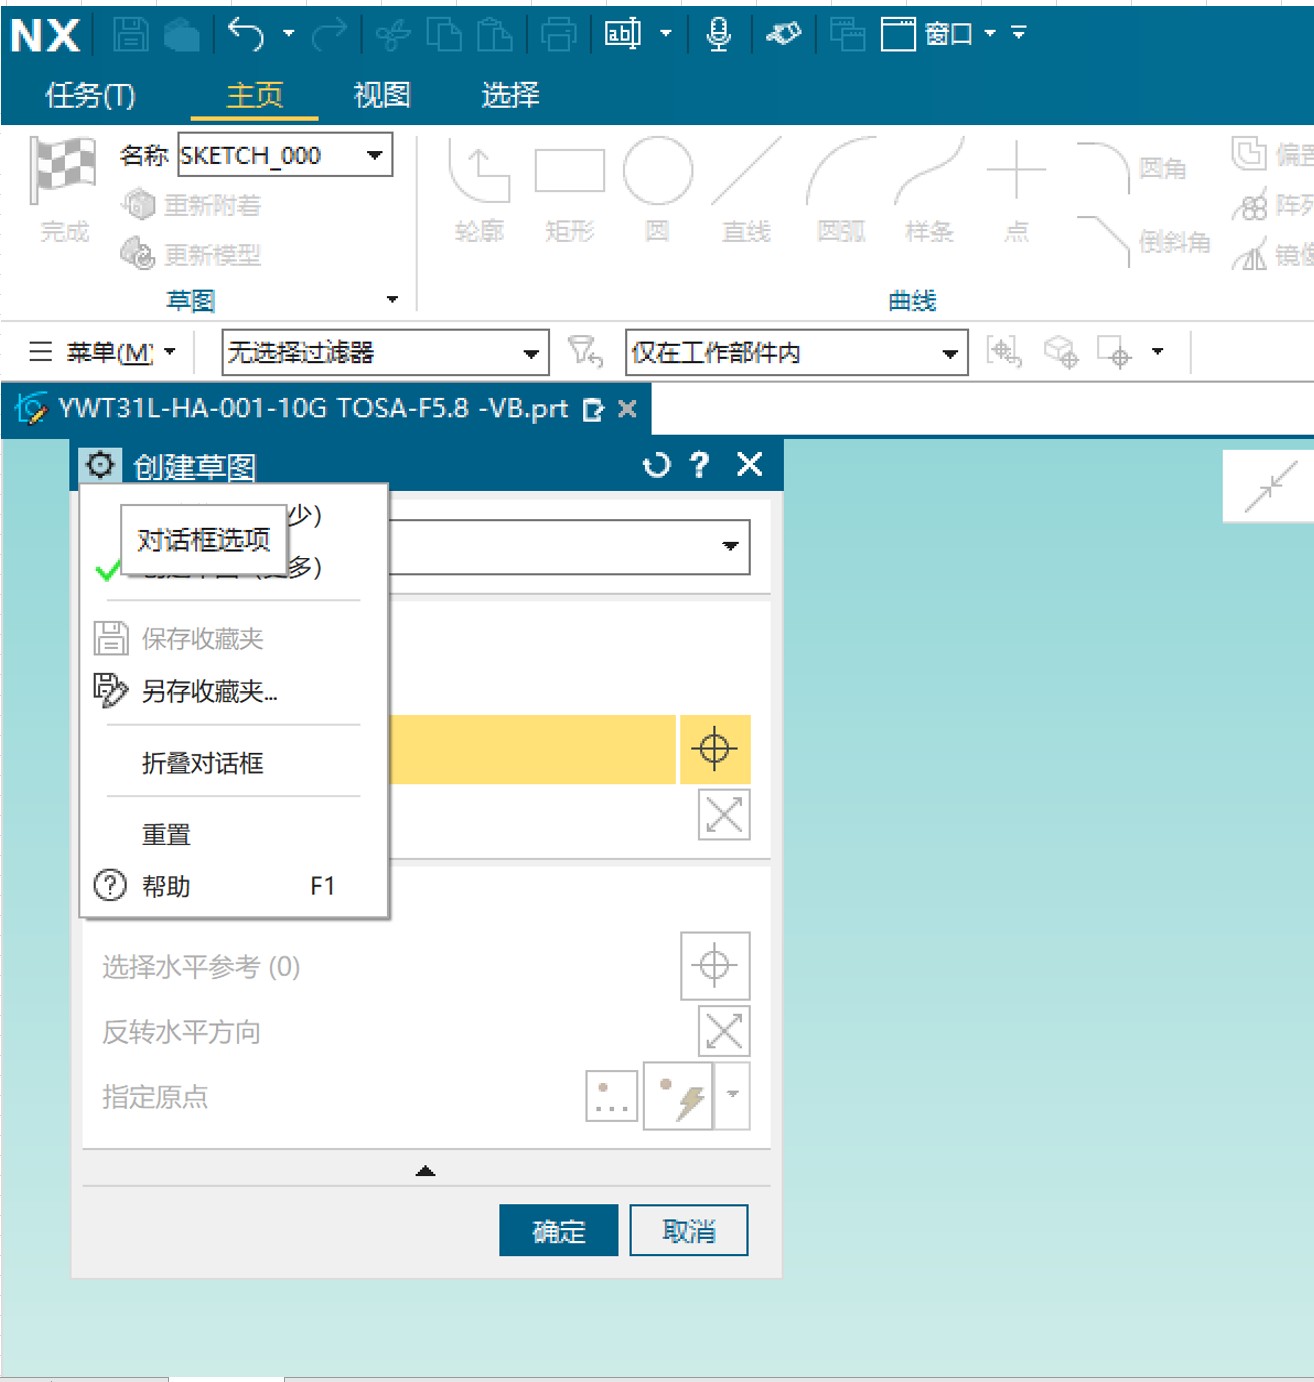Select the Profile (轮廓) curve tool

click(480, 190)
